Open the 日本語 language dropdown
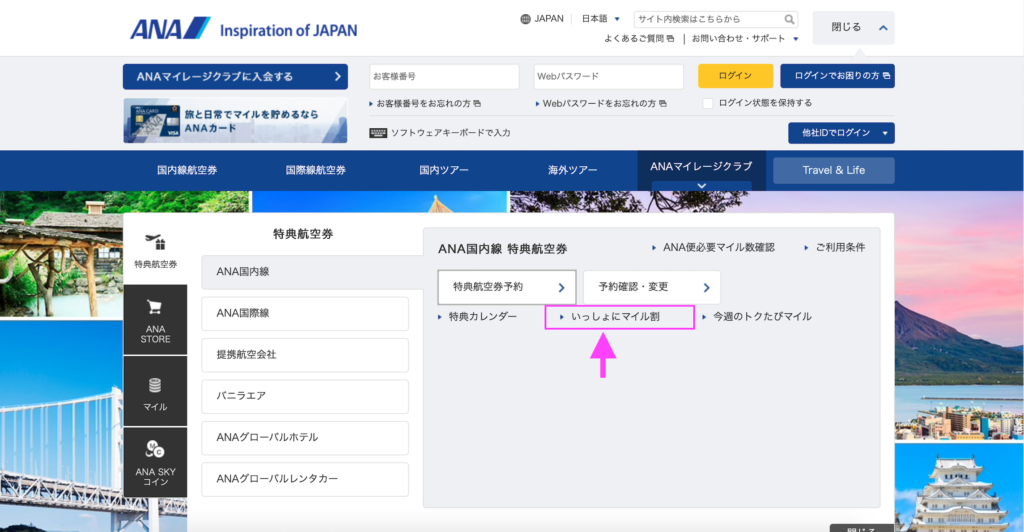 click(x=600, y=19)
